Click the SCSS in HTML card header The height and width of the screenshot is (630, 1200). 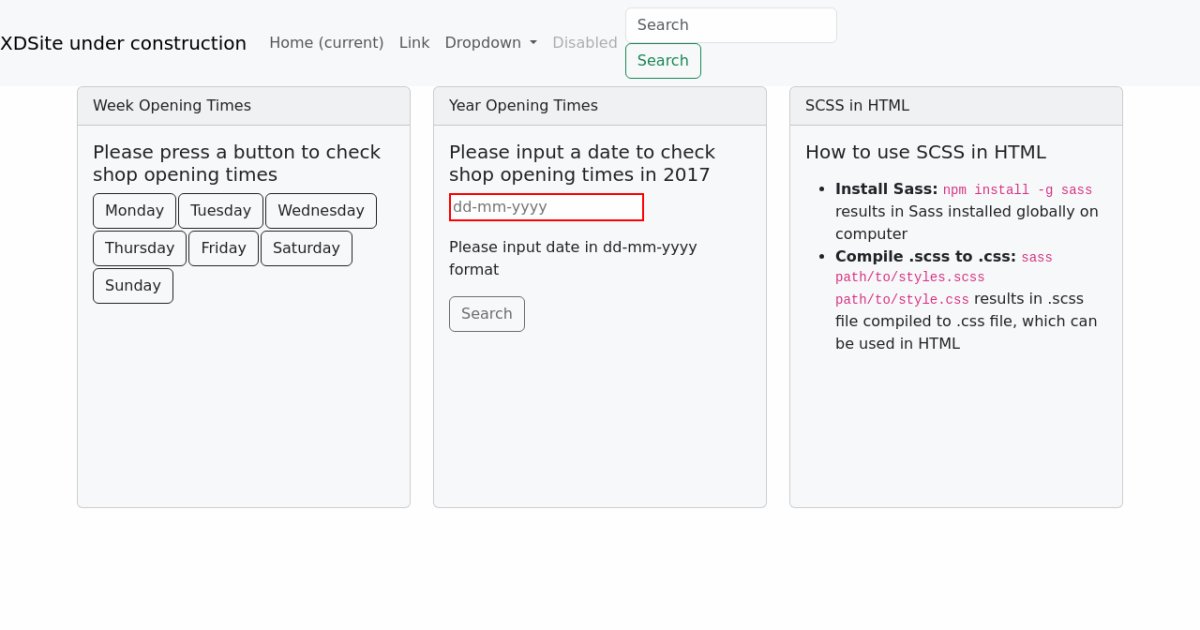[x=955, y=106]
